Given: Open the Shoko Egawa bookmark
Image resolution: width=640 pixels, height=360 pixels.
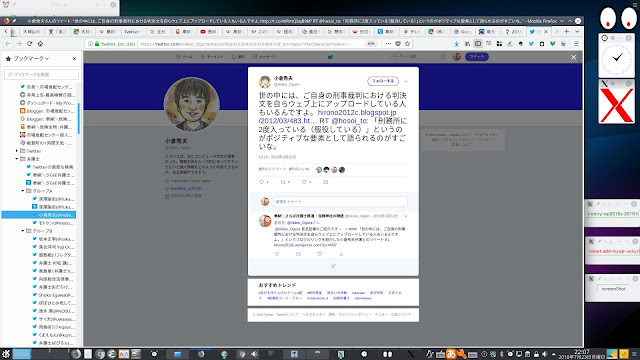Looking at the screenshot, I should pyautogui.click(x=53, y=295).
